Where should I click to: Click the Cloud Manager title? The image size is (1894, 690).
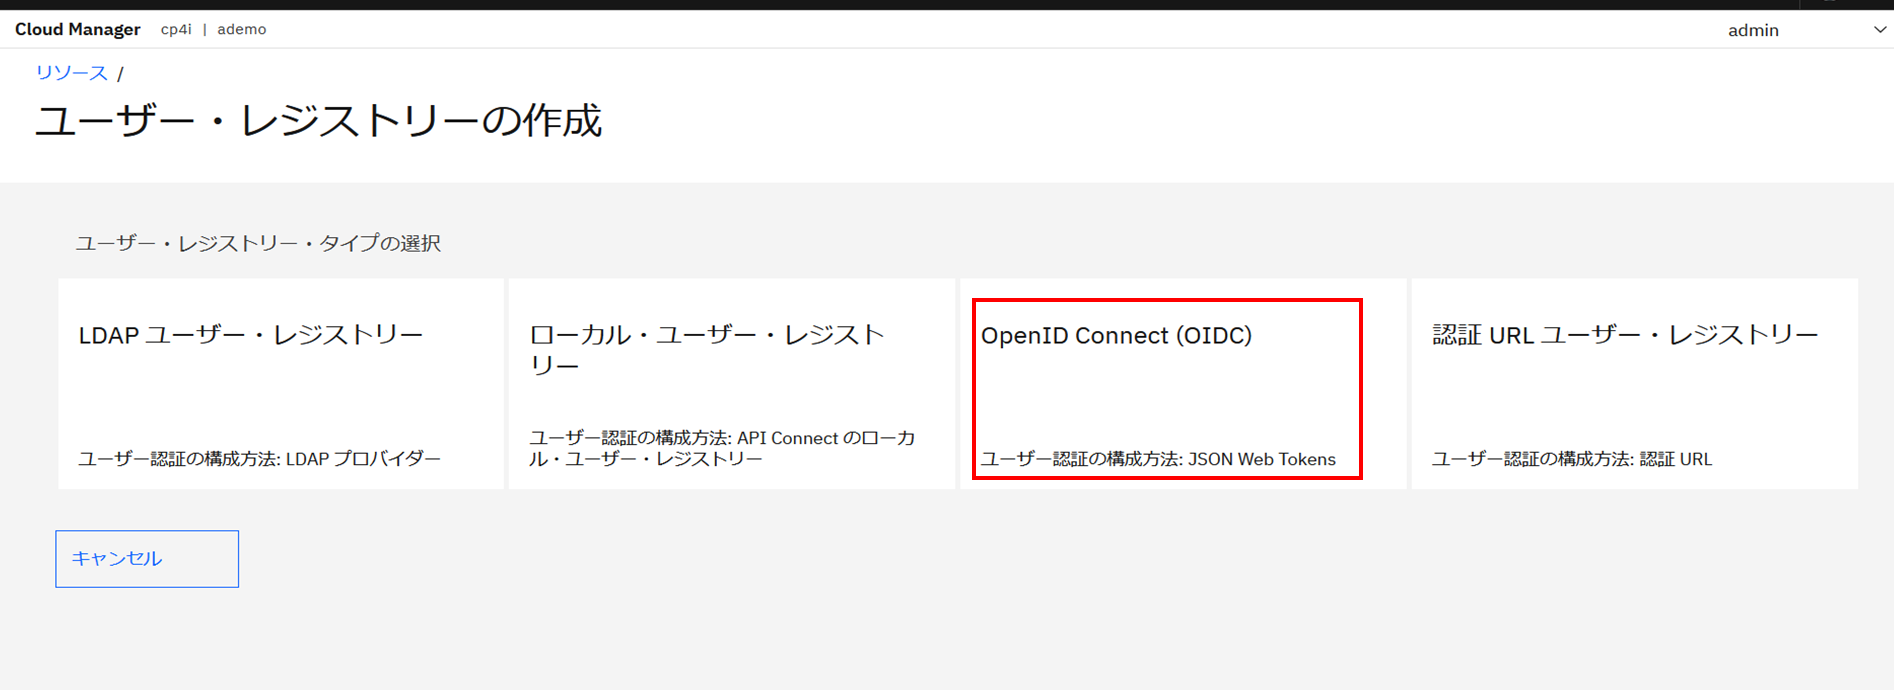pyautogui.click(x=78, y=29)
